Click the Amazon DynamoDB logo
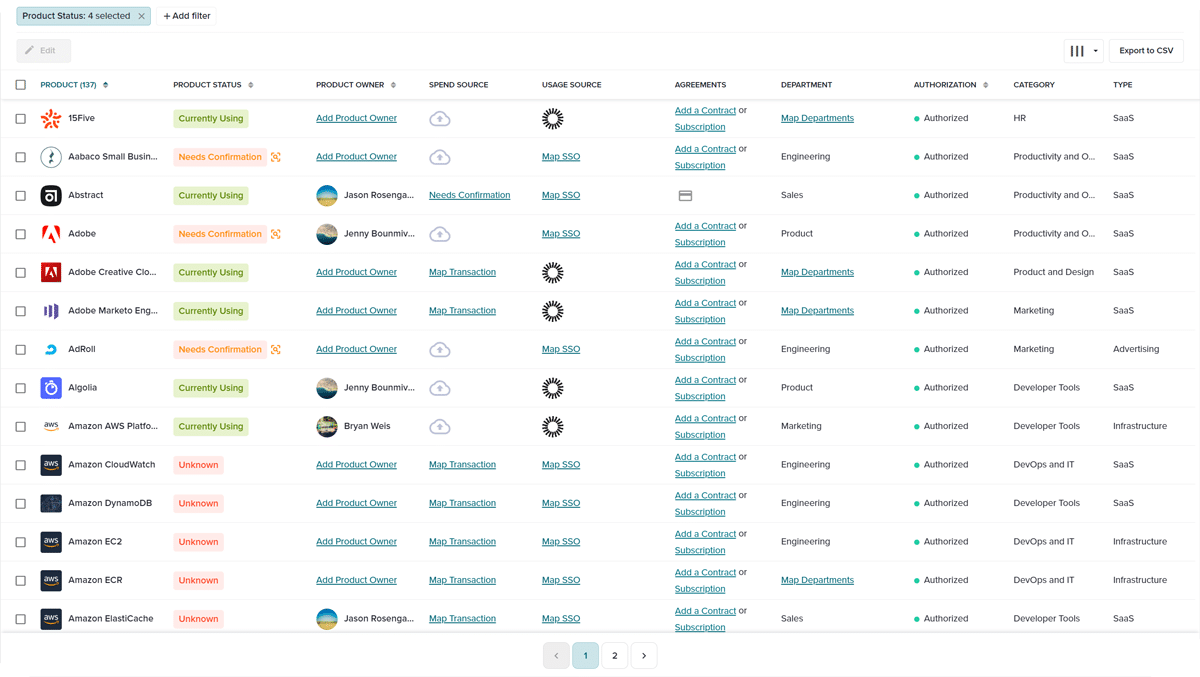The image size is (1200, 677). pos(51,504)
